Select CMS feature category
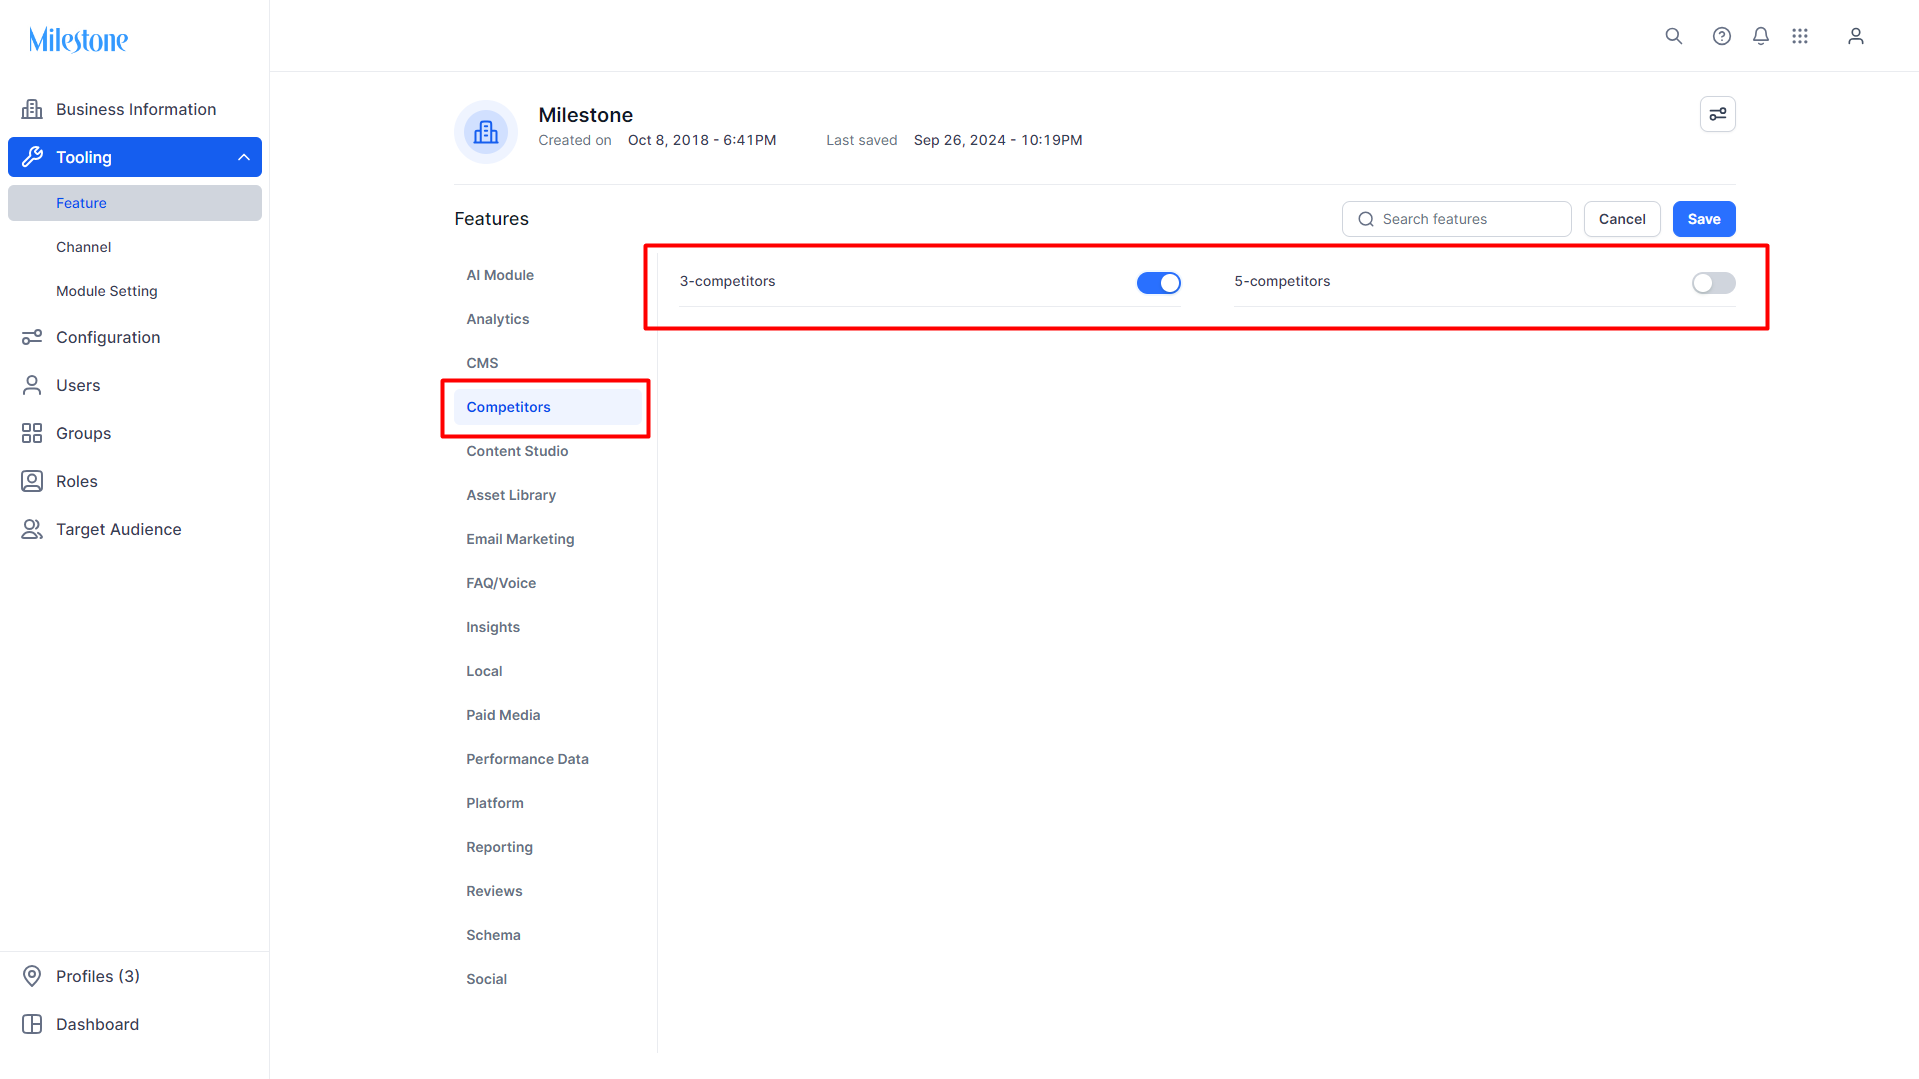This screenshot has height=1079, width=1919. pyautogui.click(x=548, y=363)
